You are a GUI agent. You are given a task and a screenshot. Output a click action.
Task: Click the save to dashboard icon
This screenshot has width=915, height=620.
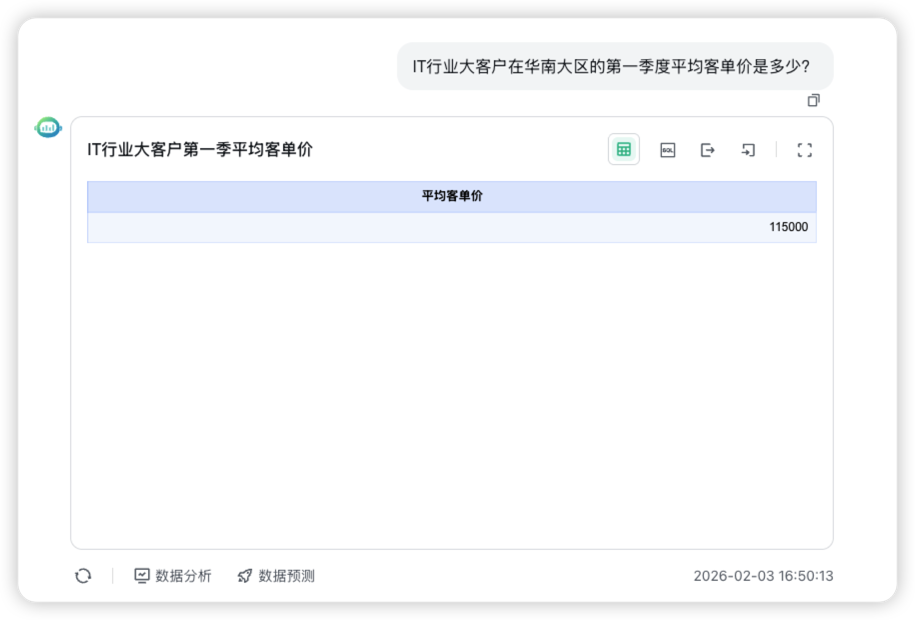click(747, 149)
